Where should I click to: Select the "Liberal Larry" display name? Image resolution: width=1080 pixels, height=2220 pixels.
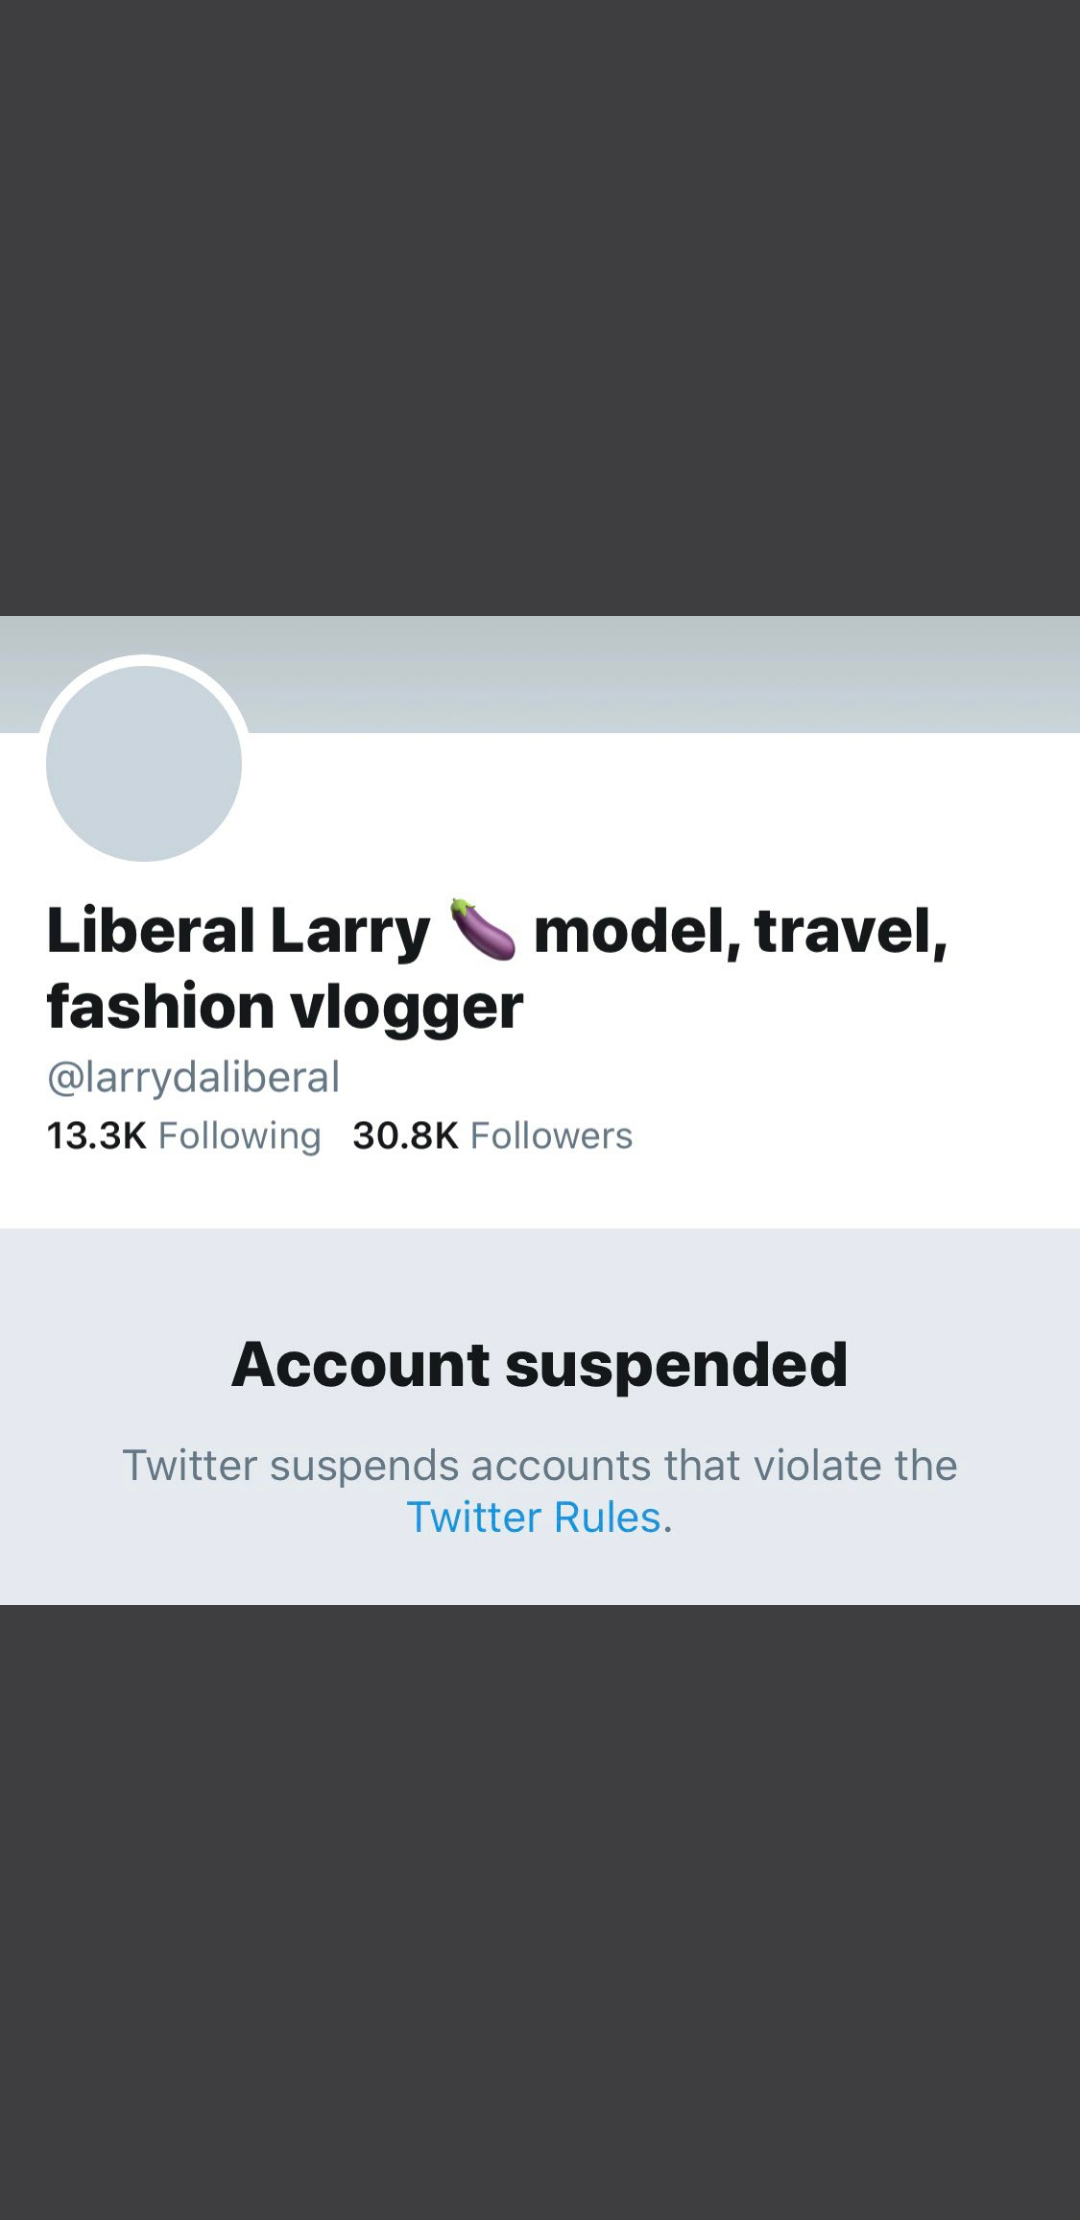pyautogui.click(x=238, y=931)
